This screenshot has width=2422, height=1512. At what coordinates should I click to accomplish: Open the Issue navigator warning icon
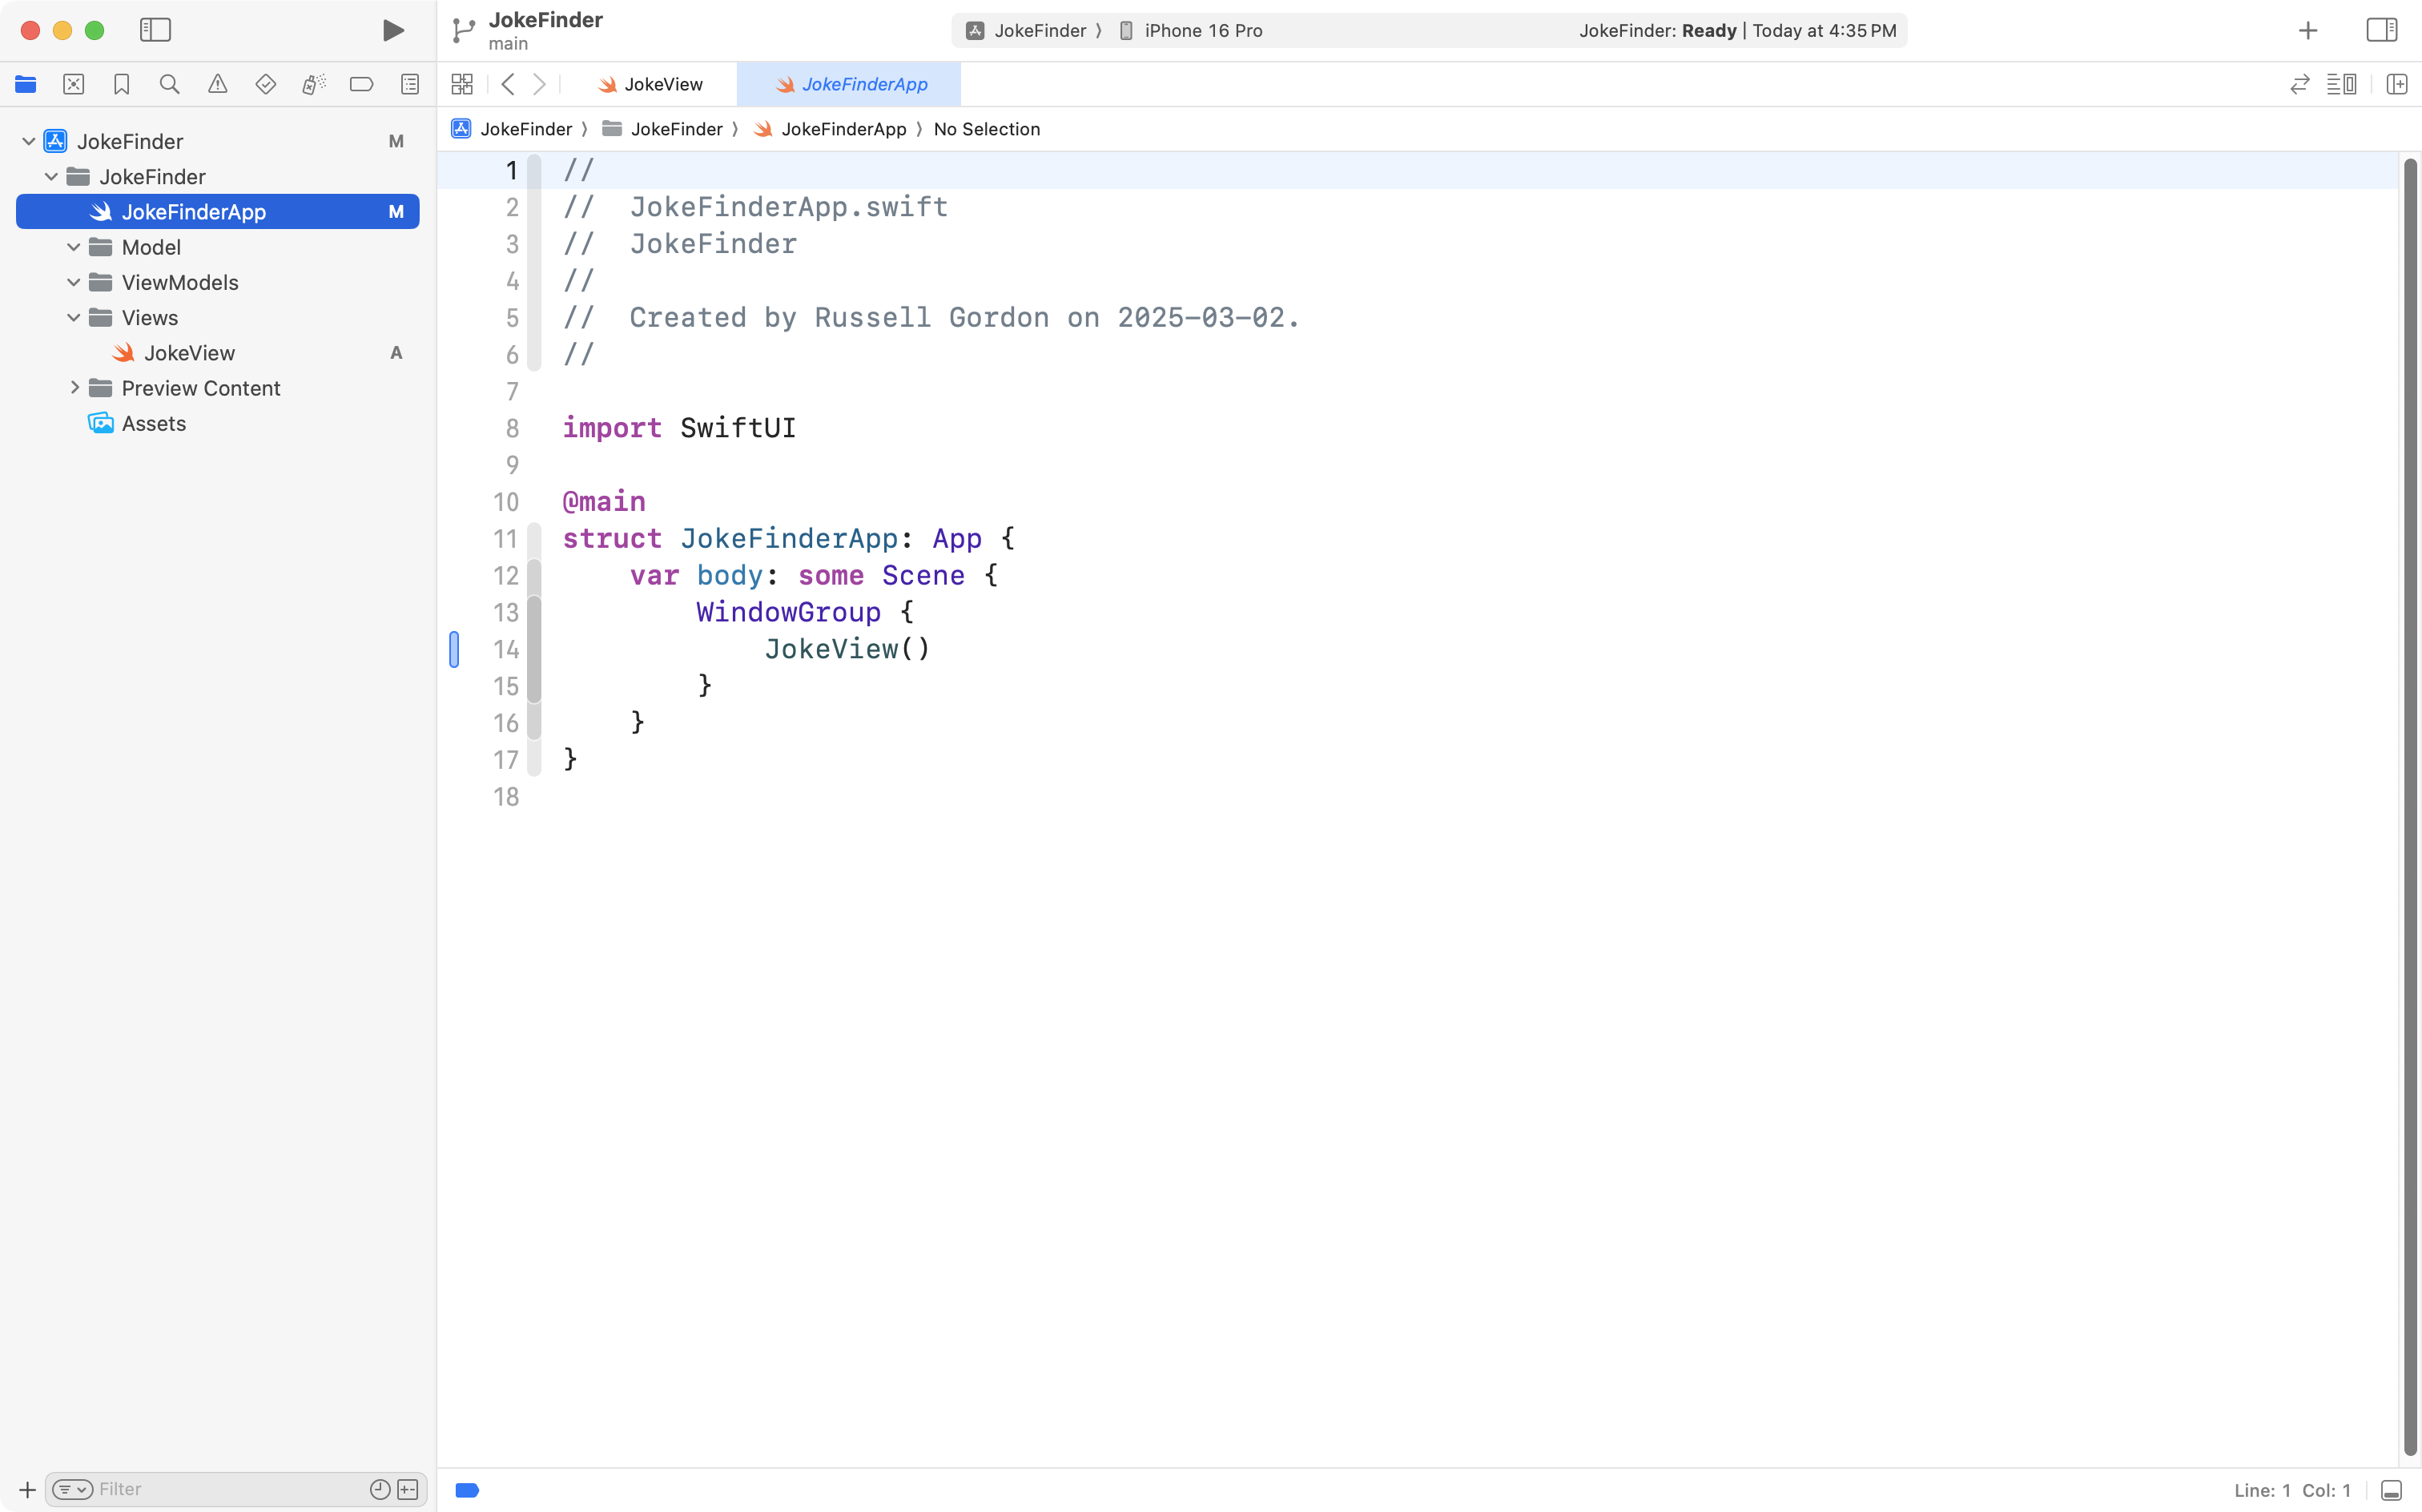coord(217,85)
